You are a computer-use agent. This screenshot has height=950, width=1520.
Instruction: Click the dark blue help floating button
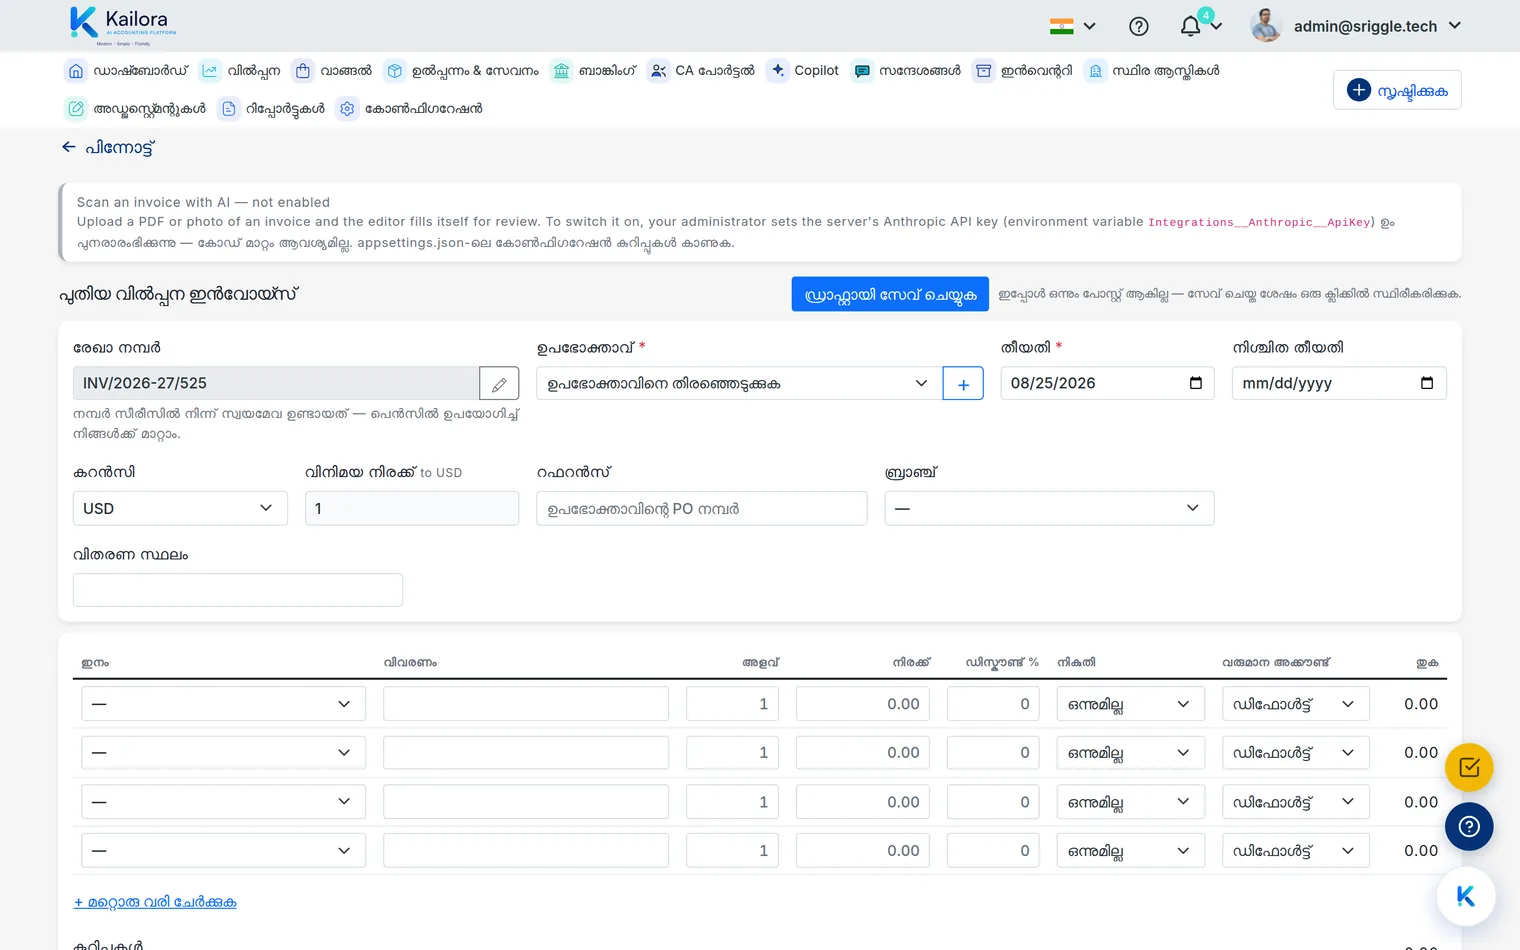pos(1469,827)
